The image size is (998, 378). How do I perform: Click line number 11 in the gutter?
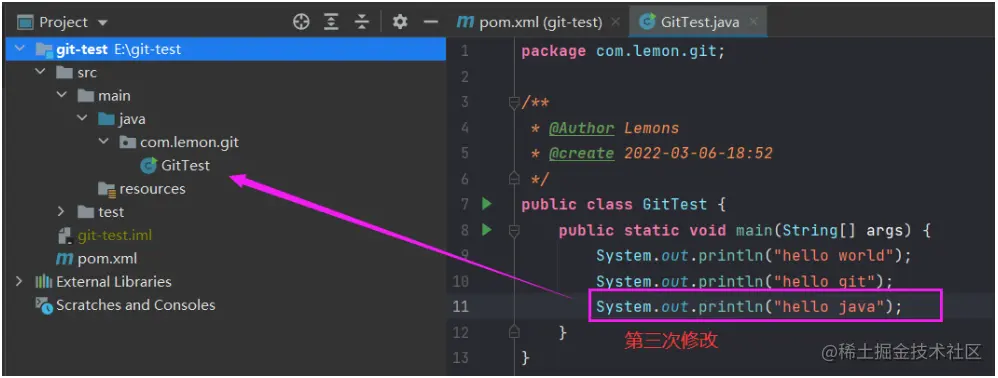pos(460,307)
